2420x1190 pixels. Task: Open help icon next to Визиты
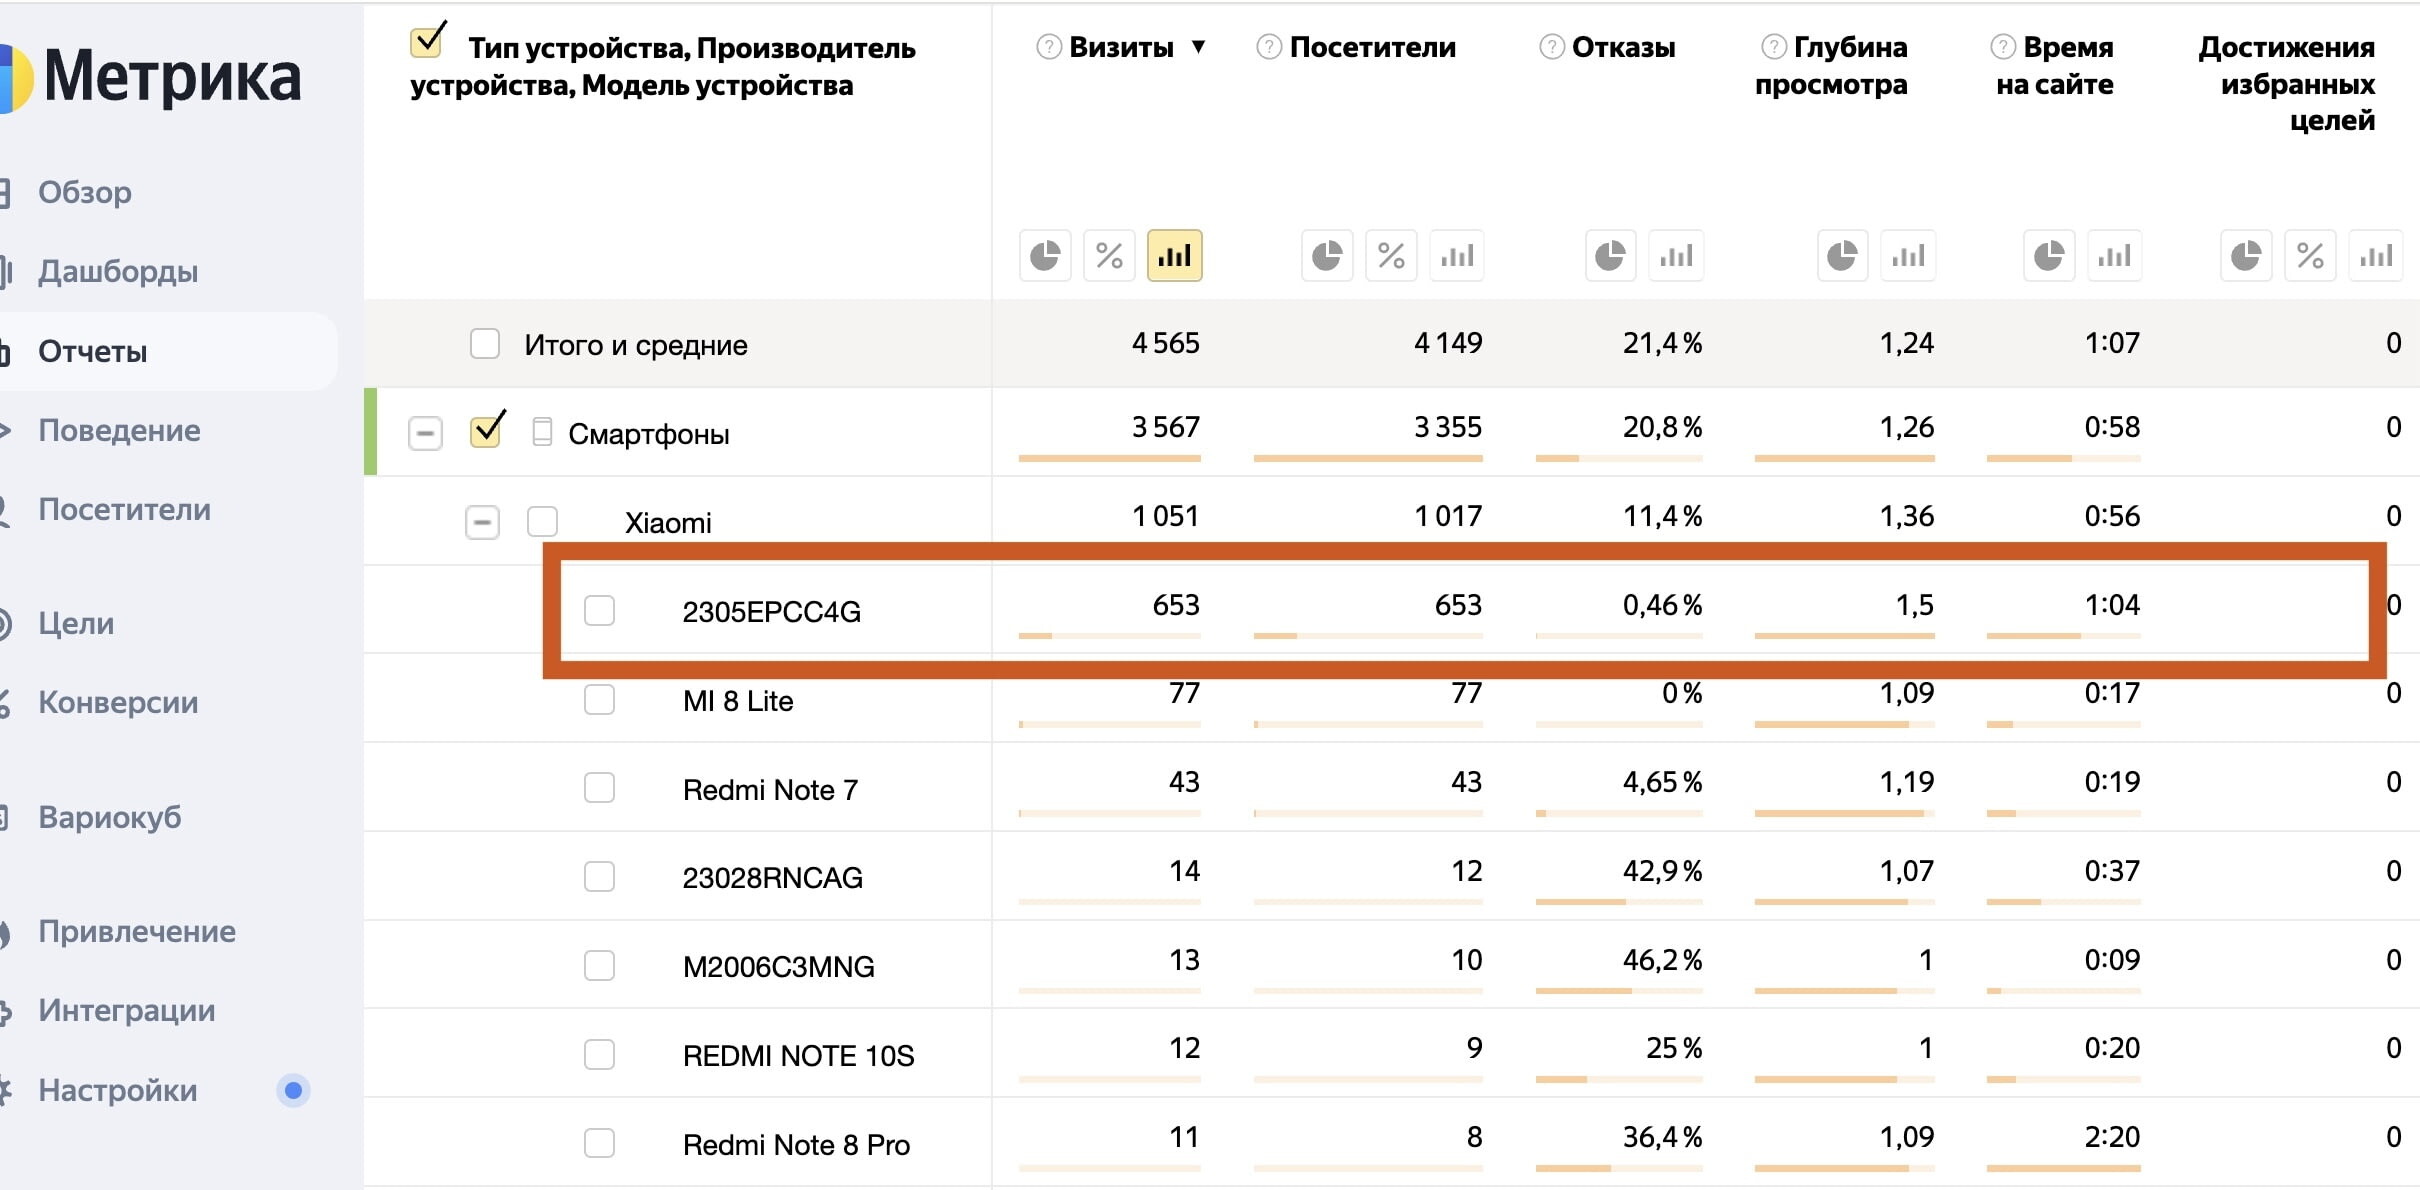(x=1048, y=47)
